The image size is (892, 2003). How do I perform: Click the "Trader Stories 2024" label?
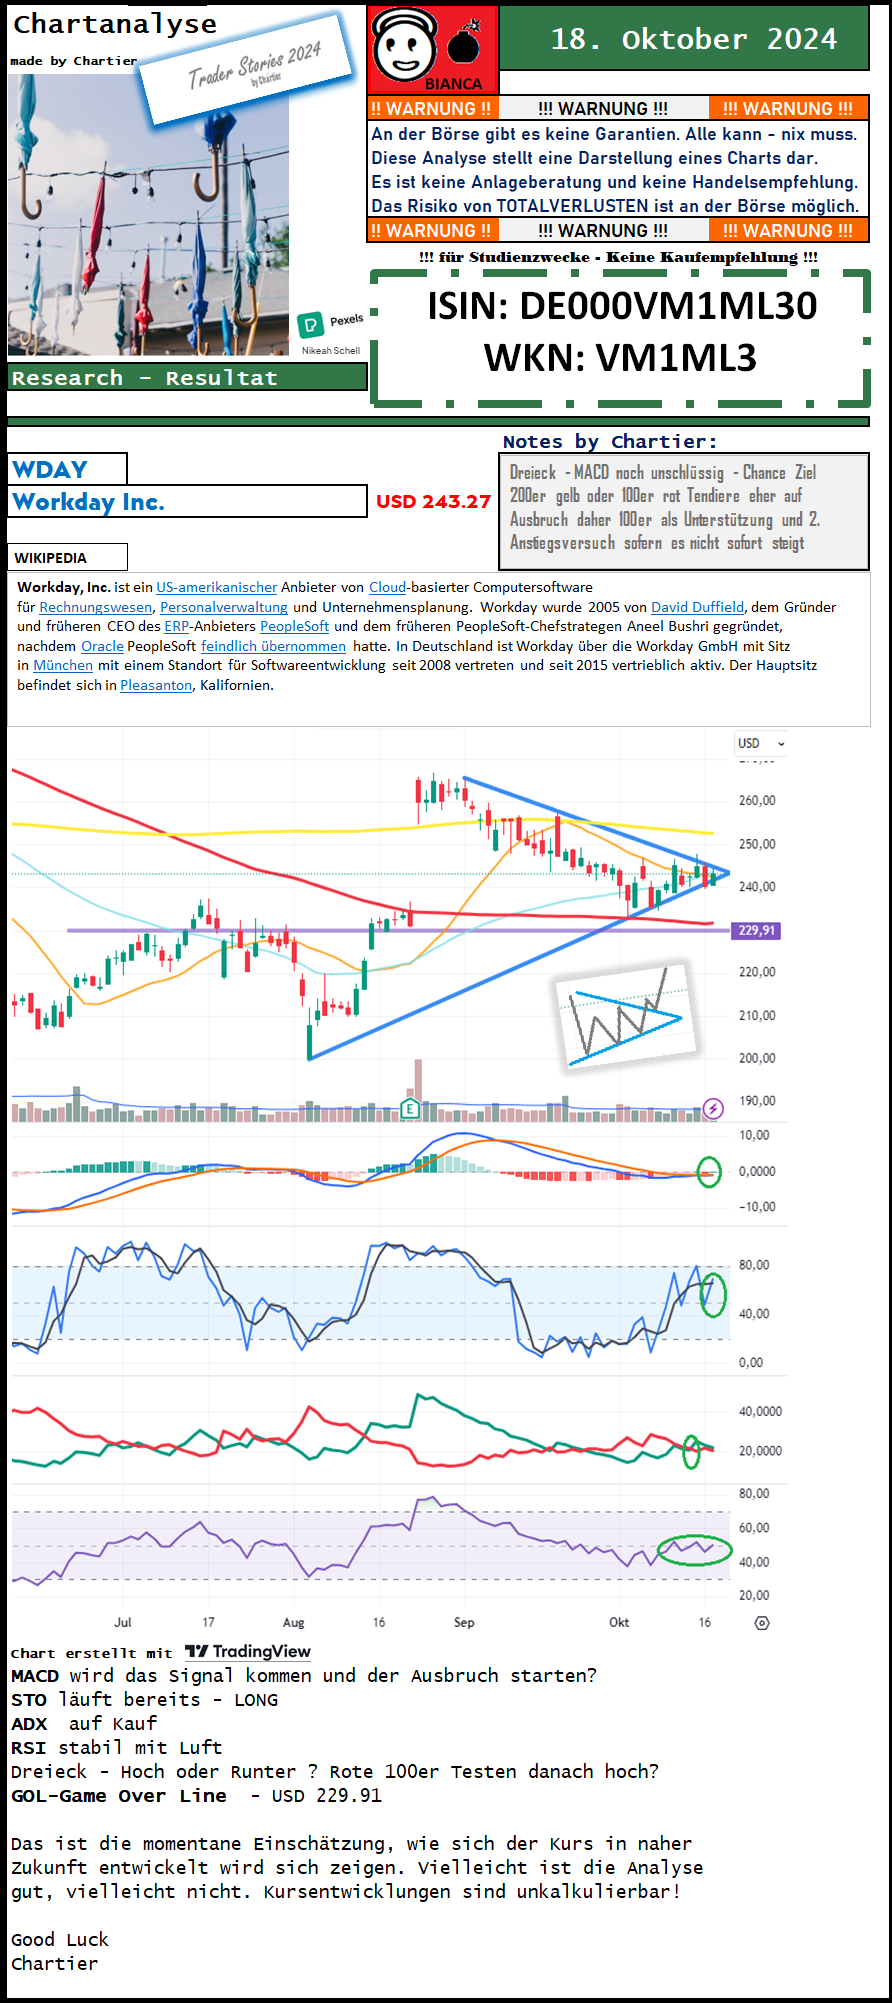pos(246,68)
